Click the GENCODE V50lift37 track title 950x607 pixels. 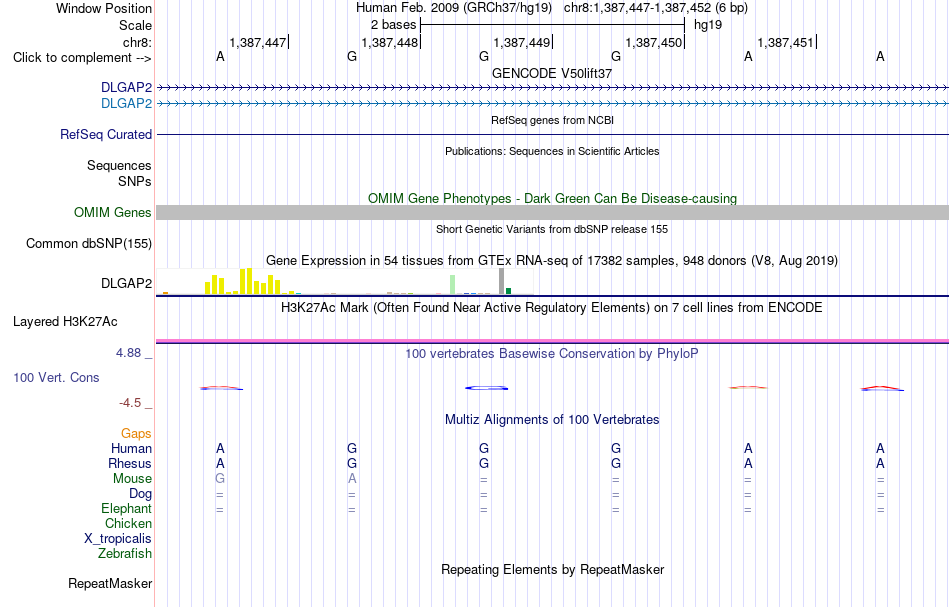coord(552,73)
